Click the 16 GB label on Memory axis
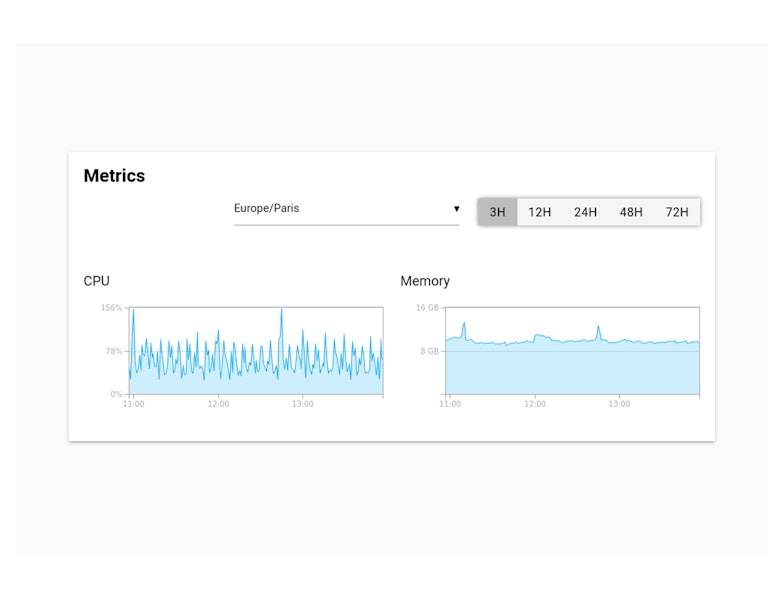This screenshot has width=784, height=596. (427, 308)
